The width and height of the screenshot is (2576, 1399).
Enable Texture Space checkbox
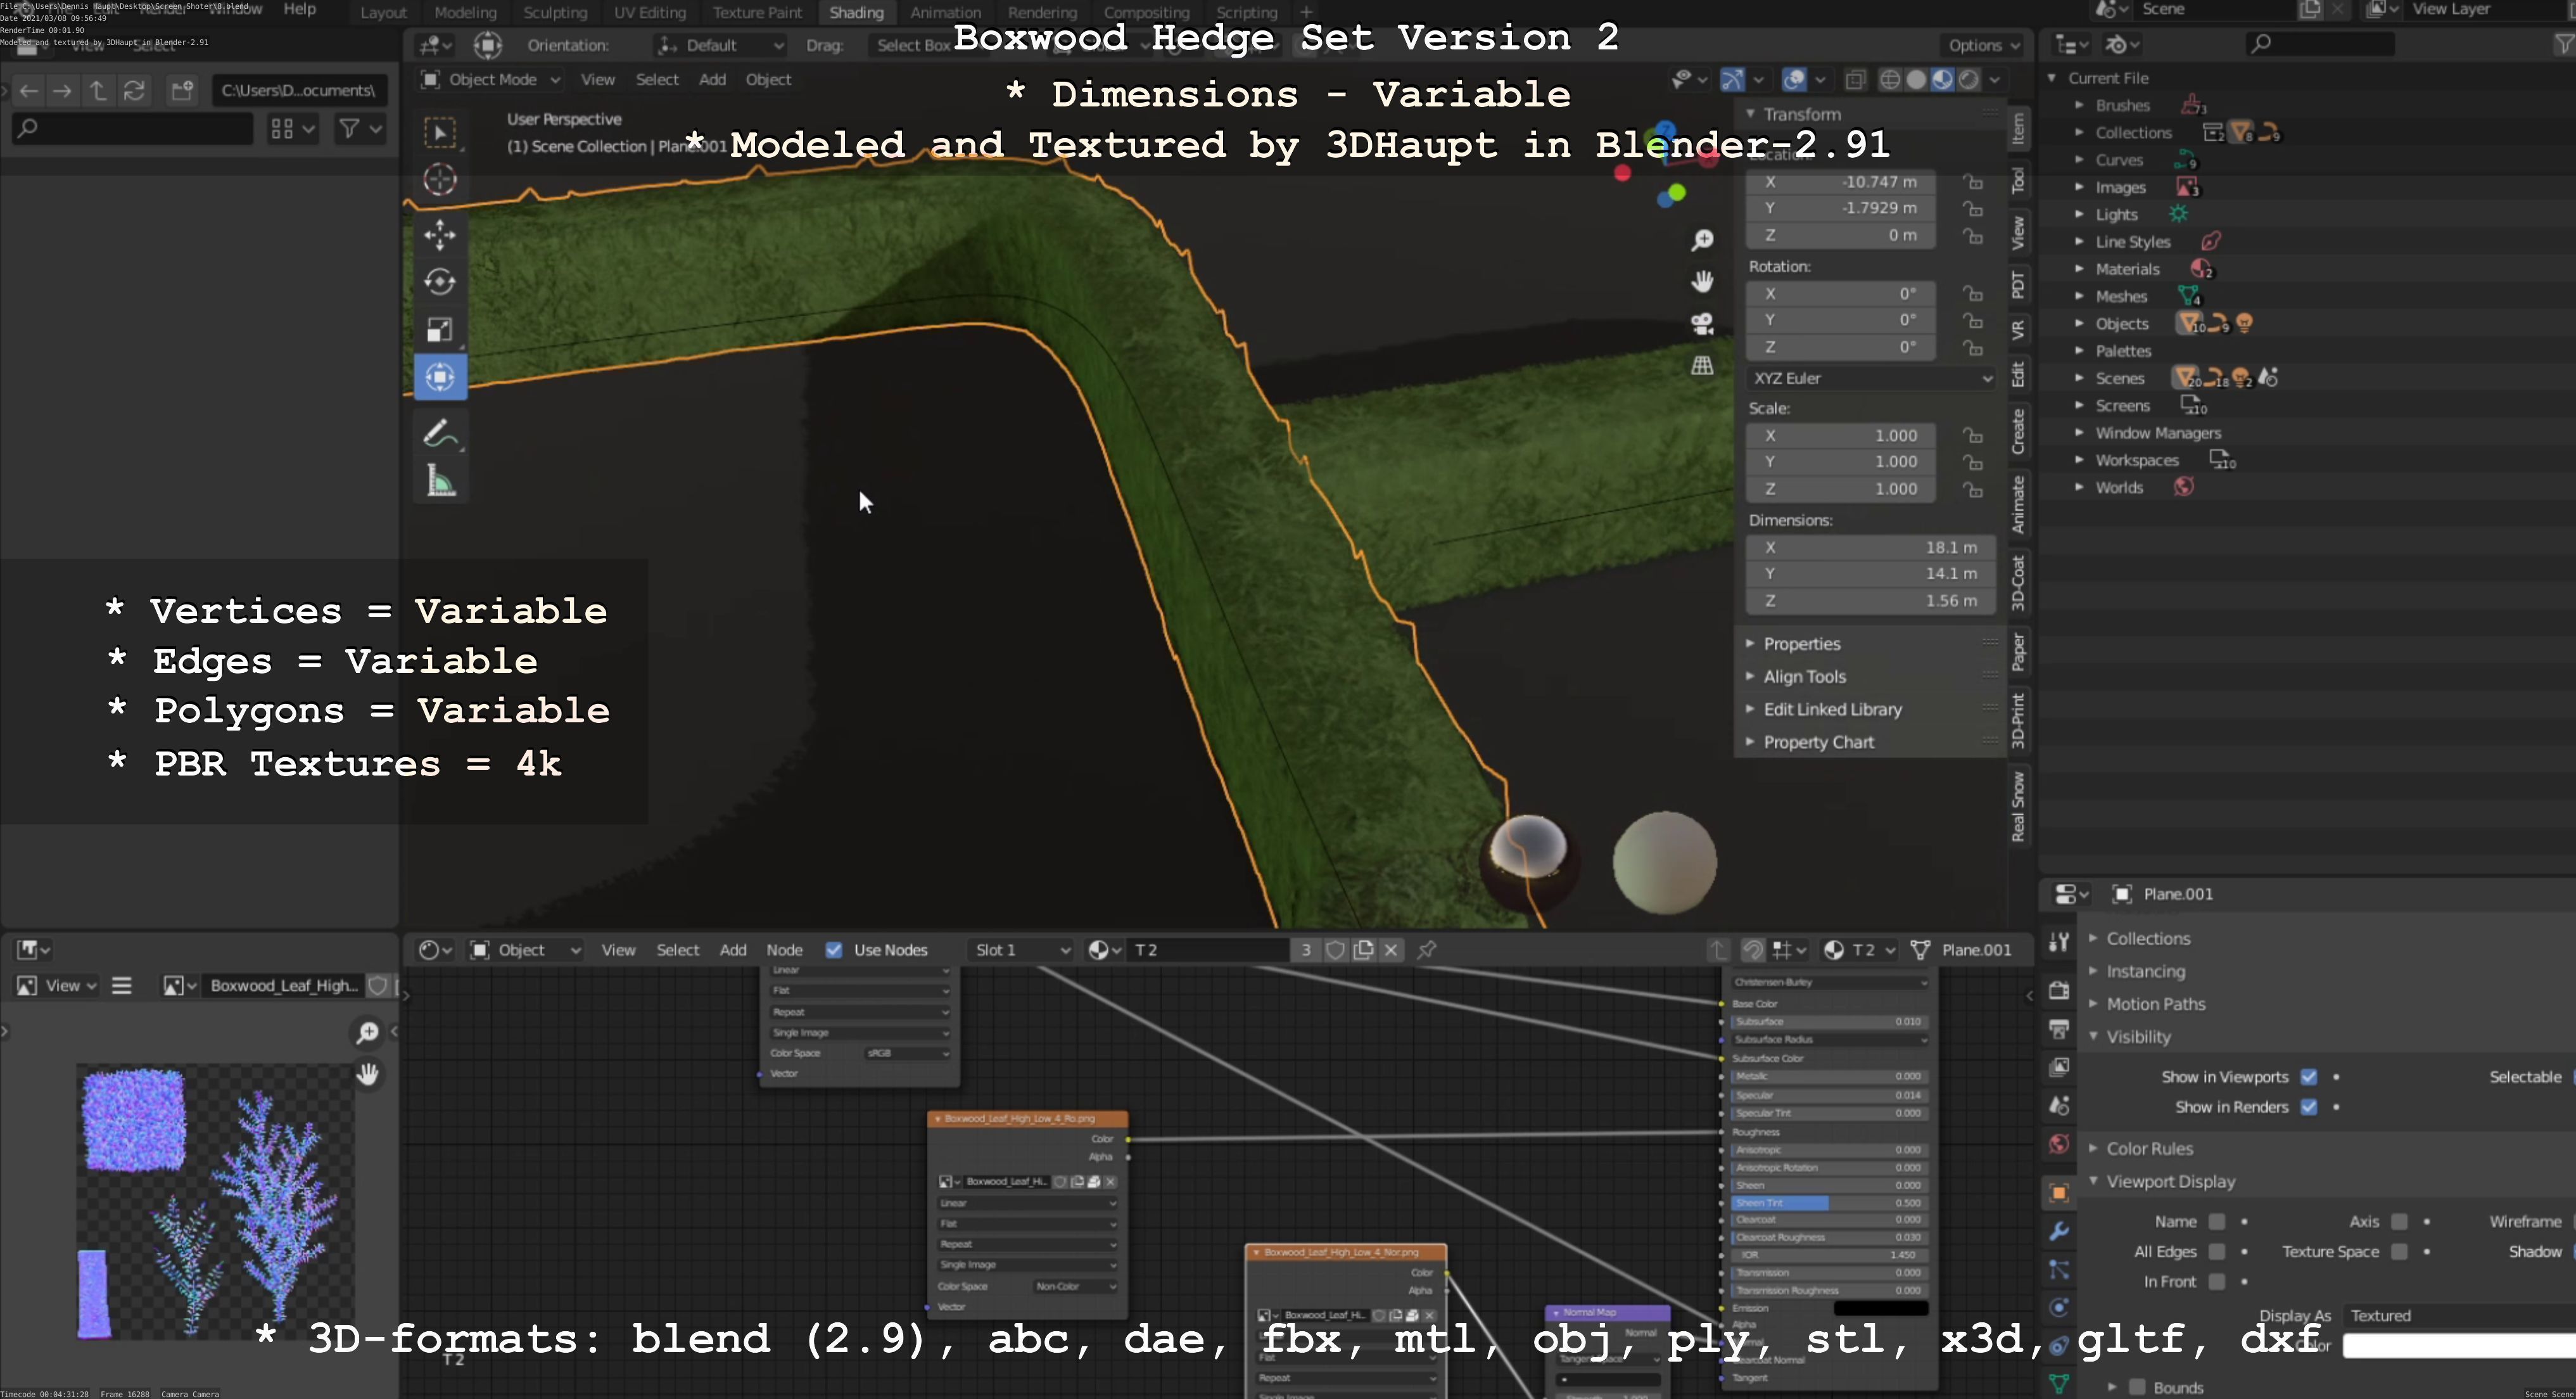coord(2399,1252)
